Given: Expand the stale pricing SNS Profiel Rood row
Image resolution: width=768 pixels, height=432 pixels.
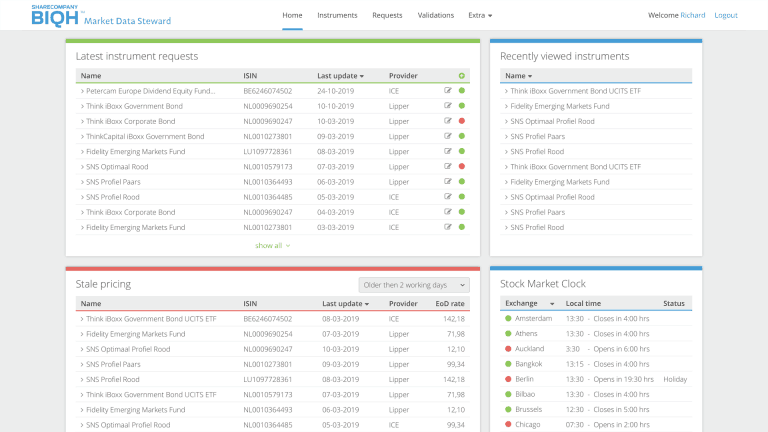Looking at the screenshot, I should click(82, 380).
